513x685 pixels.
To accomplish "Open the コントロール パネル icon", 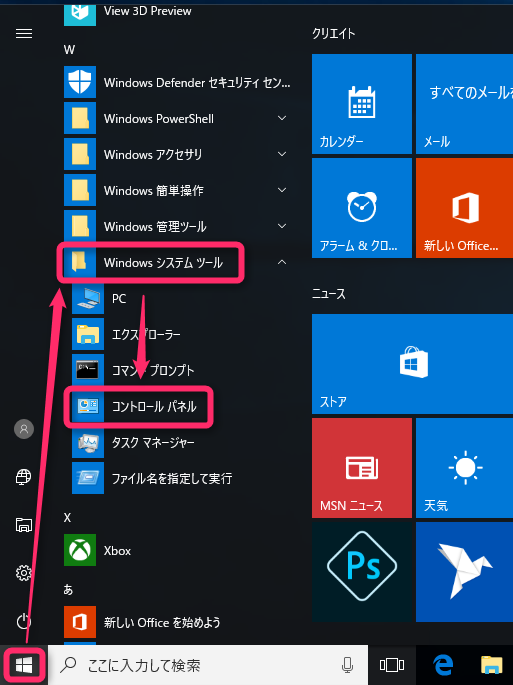I will click(88, 406).
